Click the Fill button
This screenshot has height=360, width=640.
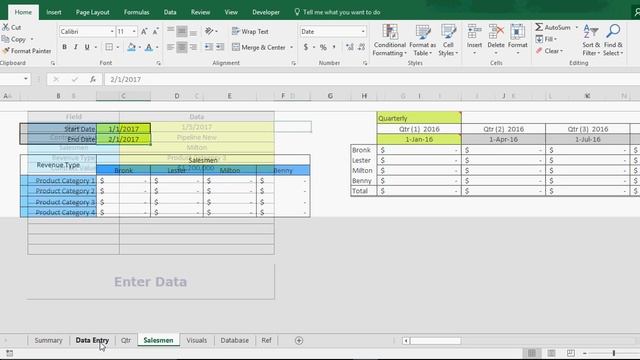[x=546, y=39]
